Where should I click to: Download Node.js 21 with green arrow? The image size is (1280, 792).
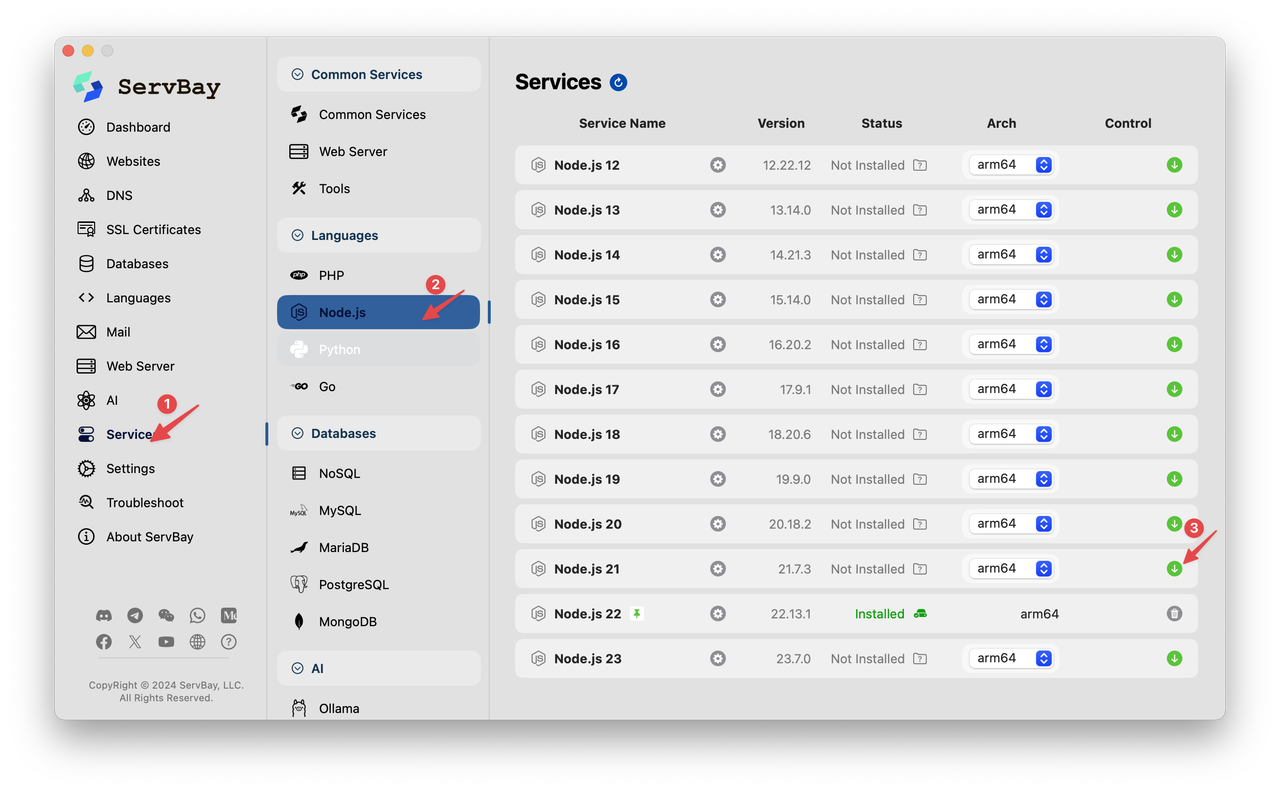[1174, 569]
